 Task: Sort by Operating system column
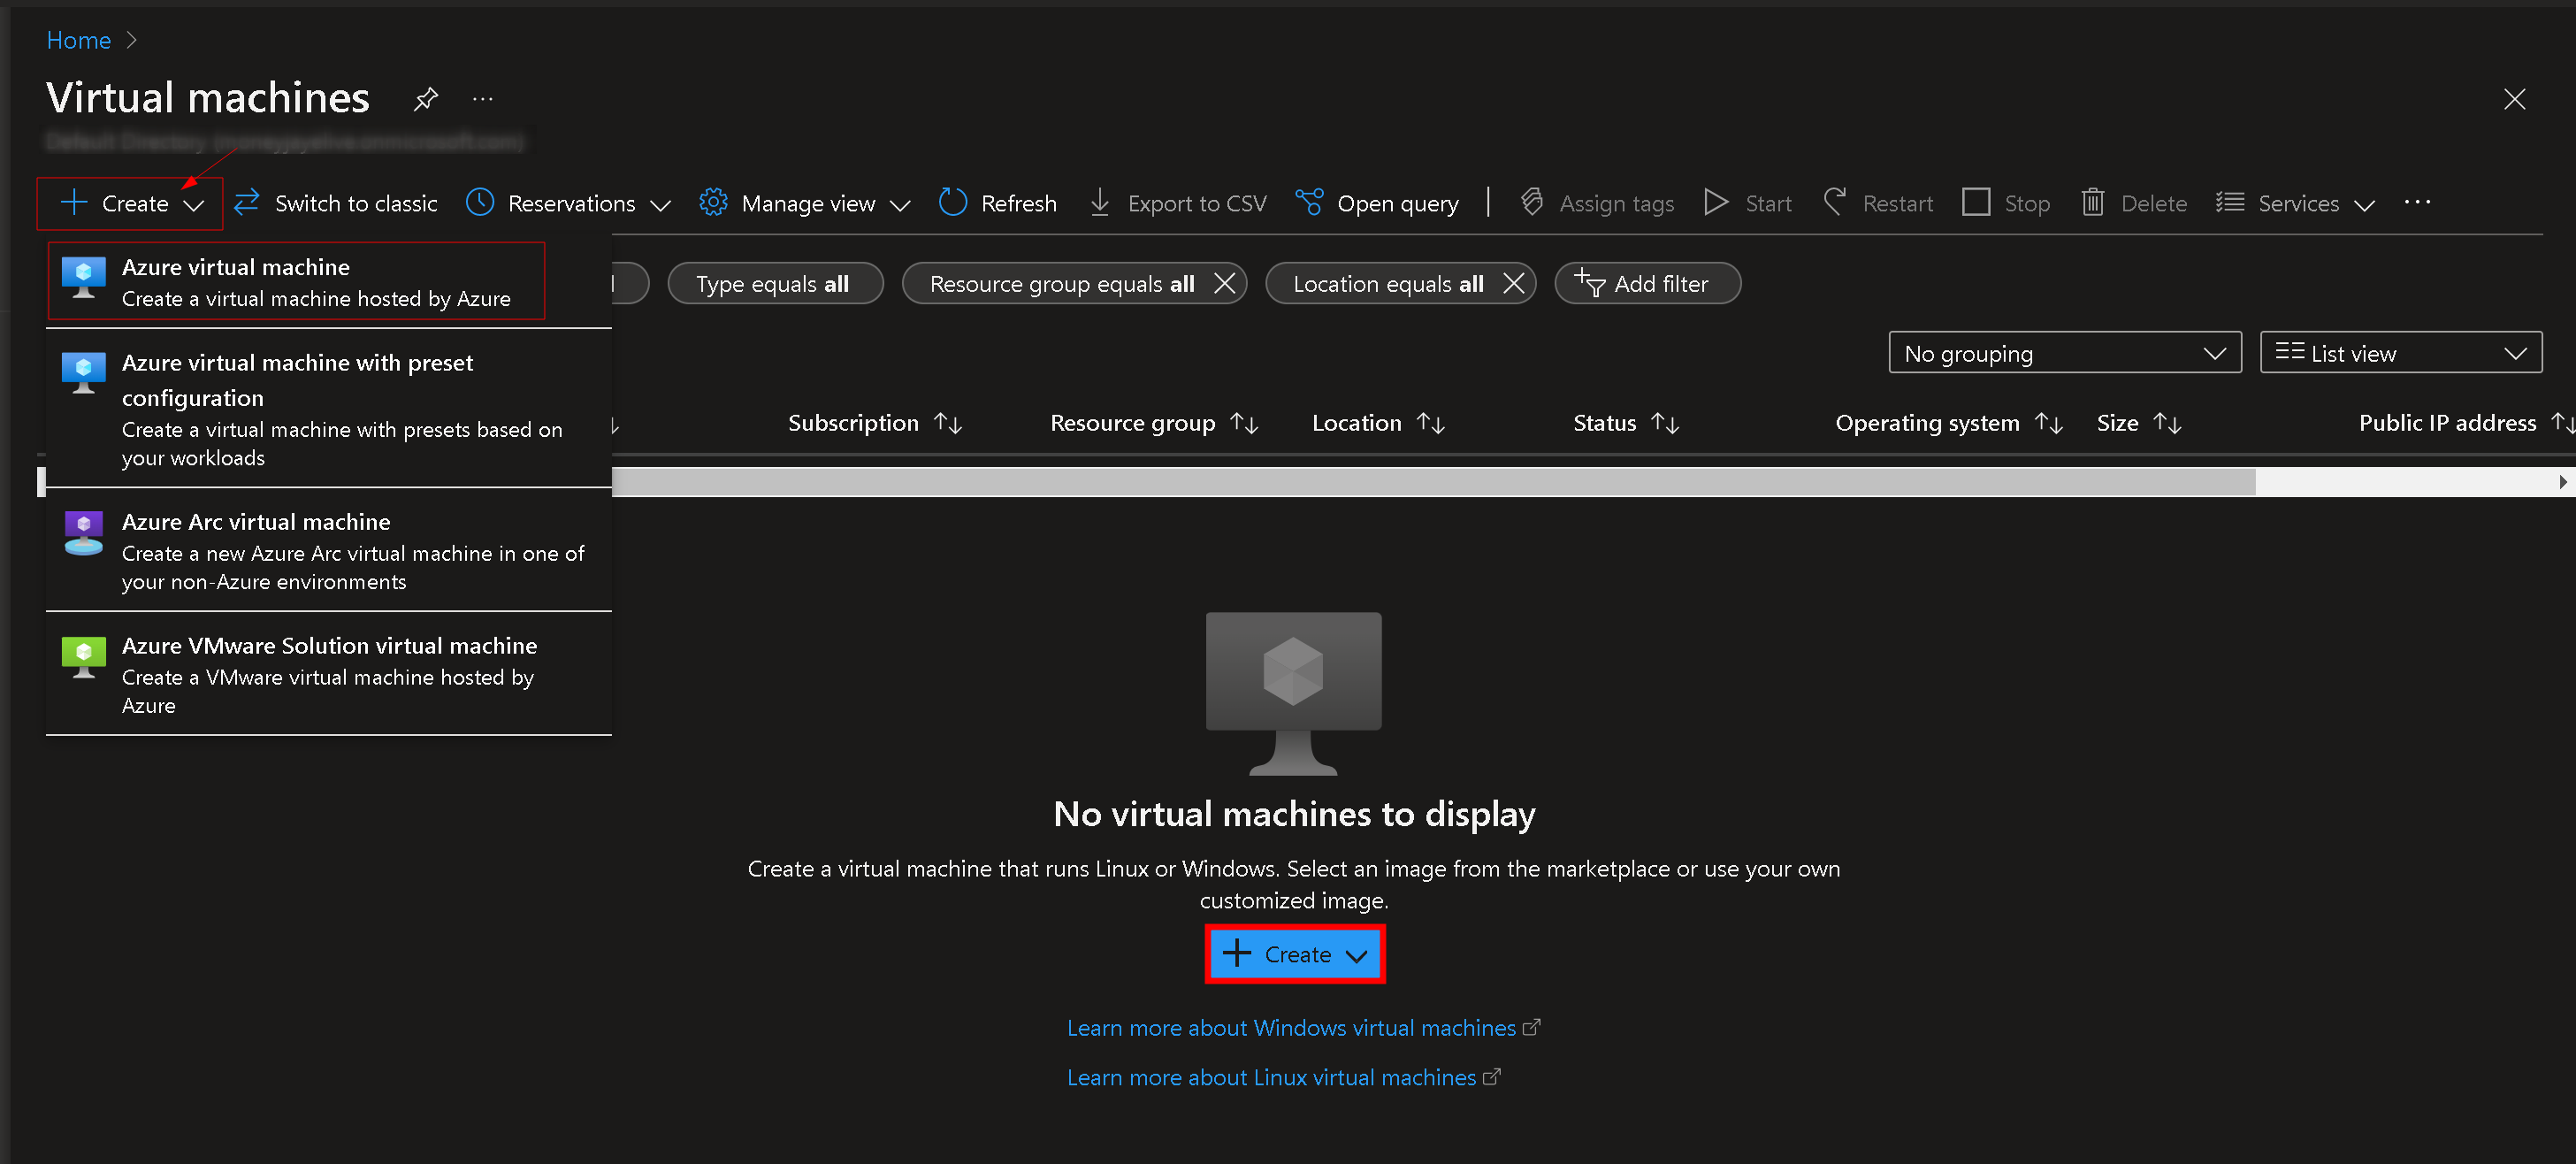pyautogui.click(x=1948, y=423)
